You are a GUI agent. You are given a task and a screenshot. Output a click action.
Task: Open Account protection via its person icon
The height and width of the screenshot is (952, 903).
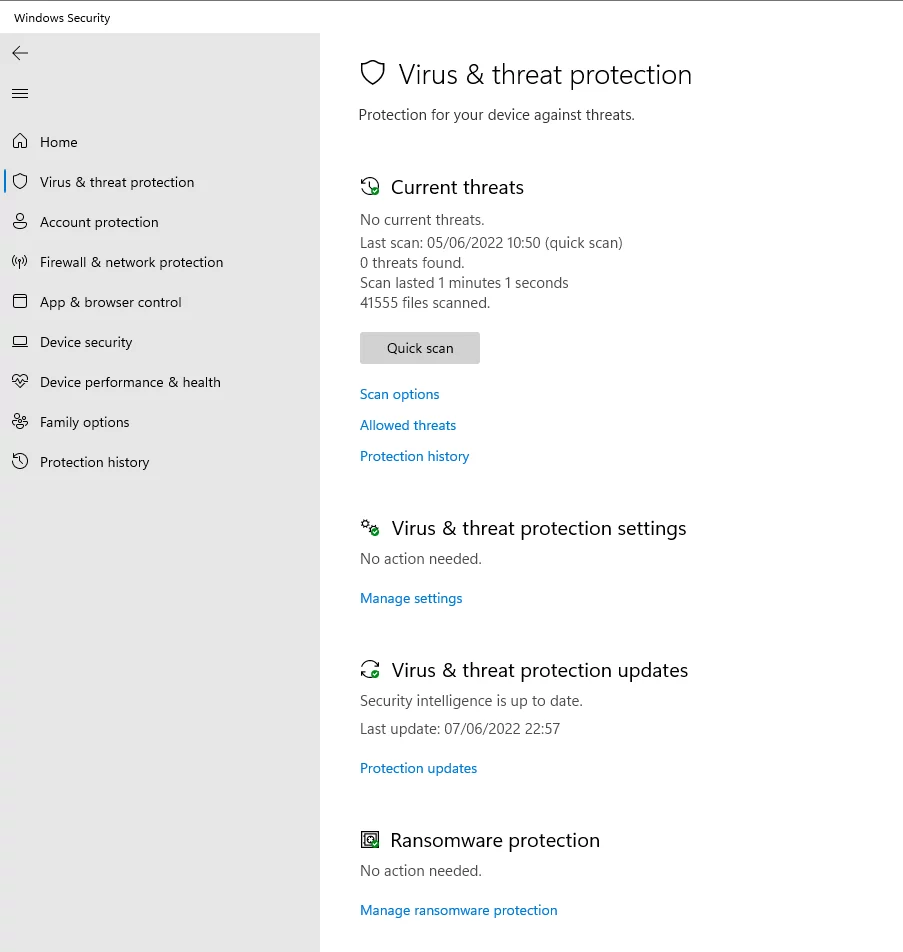click(x=20, y=222)
